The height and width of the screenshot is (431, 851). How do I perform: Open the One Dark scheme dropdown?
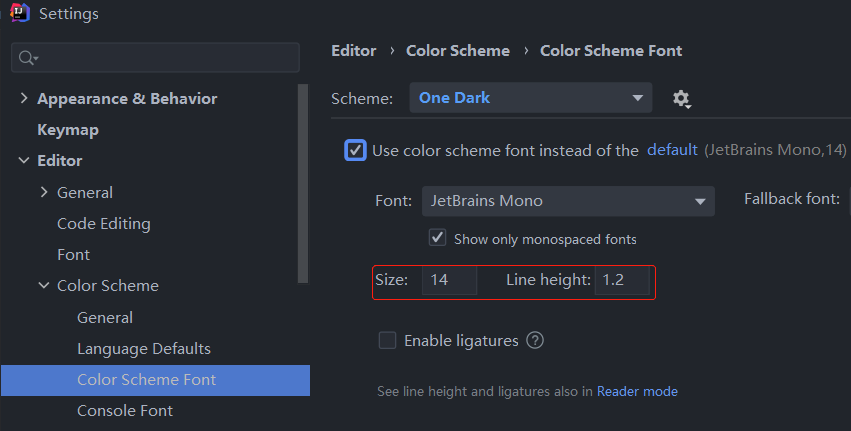pos(530,98)
